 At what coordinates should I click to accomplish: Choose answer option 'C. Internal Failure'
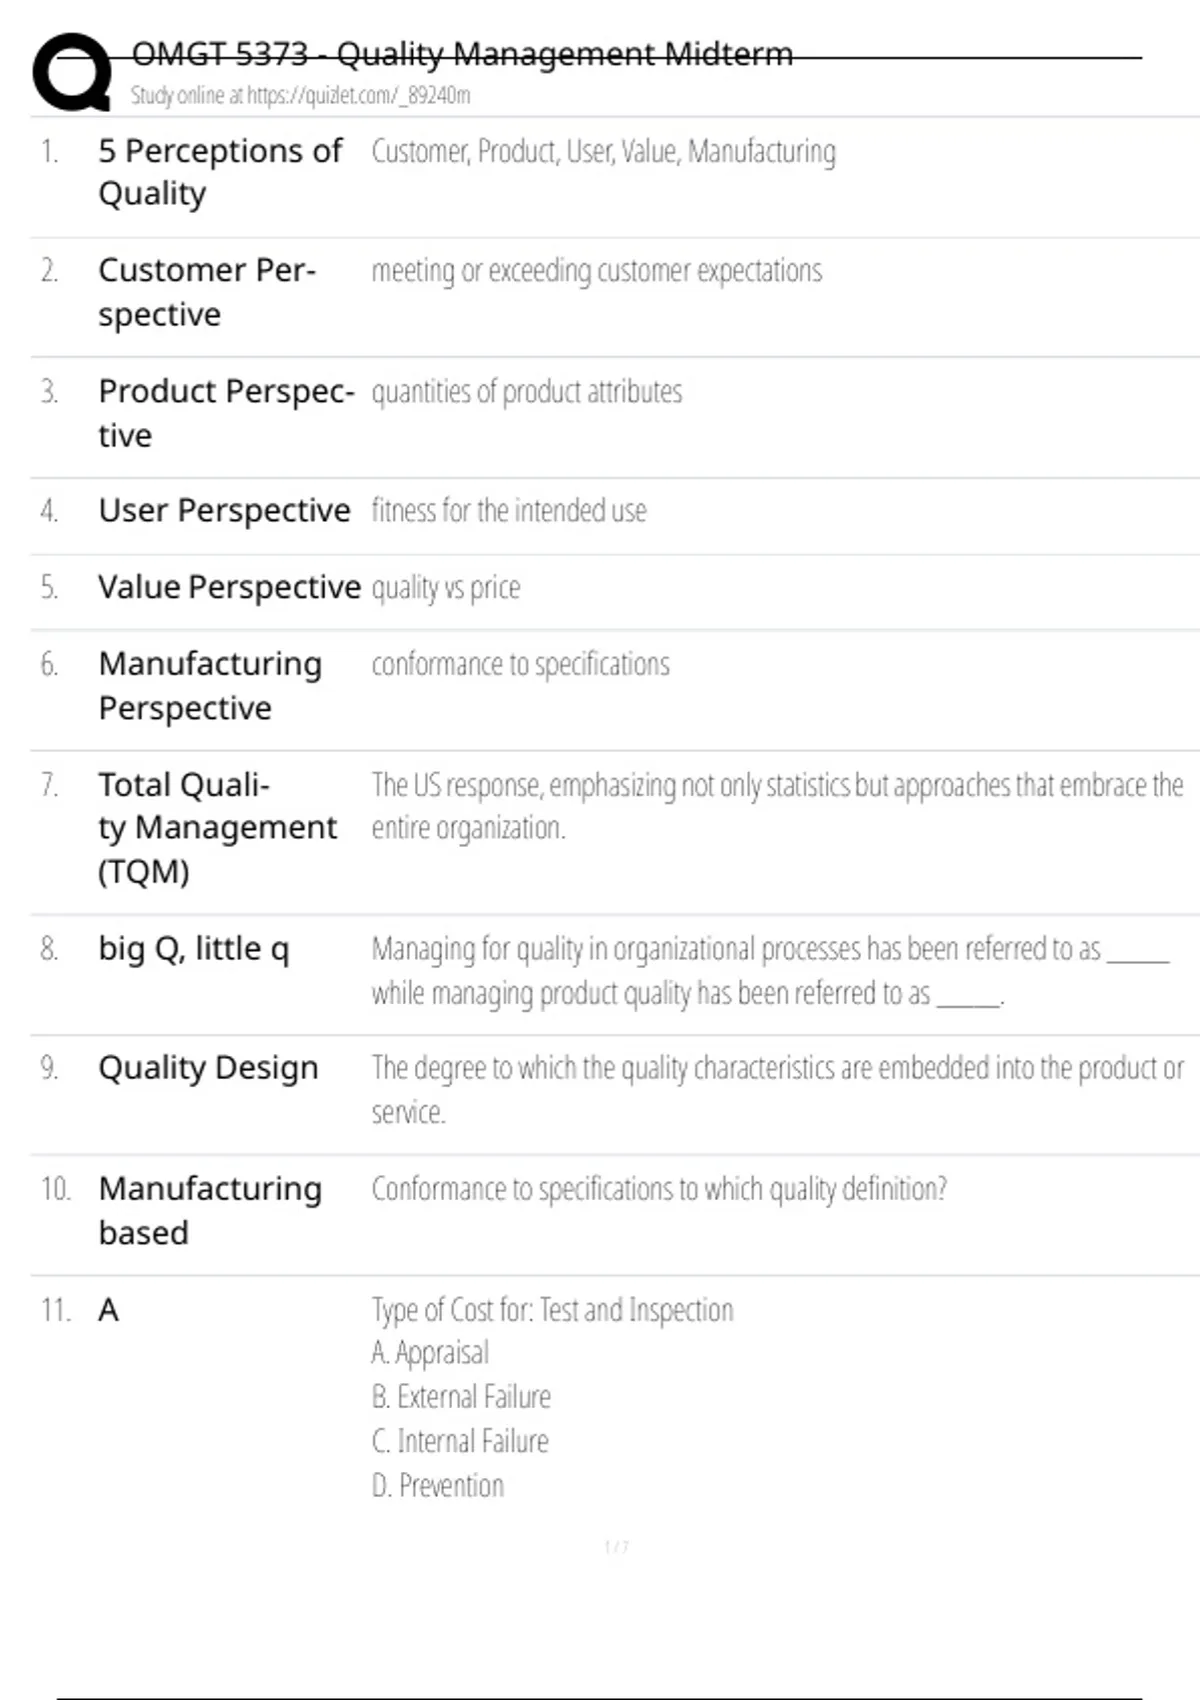pyautogui.click(x=460, y=1441)
